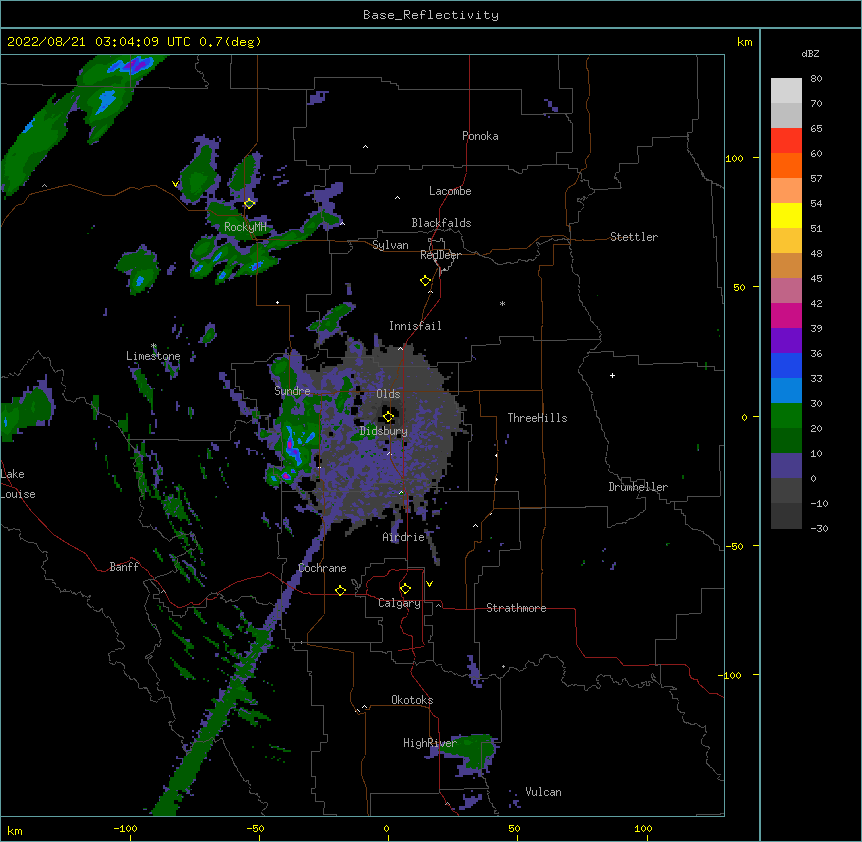
Task: Click the yellow diamond marker below Cochrane
Action: 340,590
